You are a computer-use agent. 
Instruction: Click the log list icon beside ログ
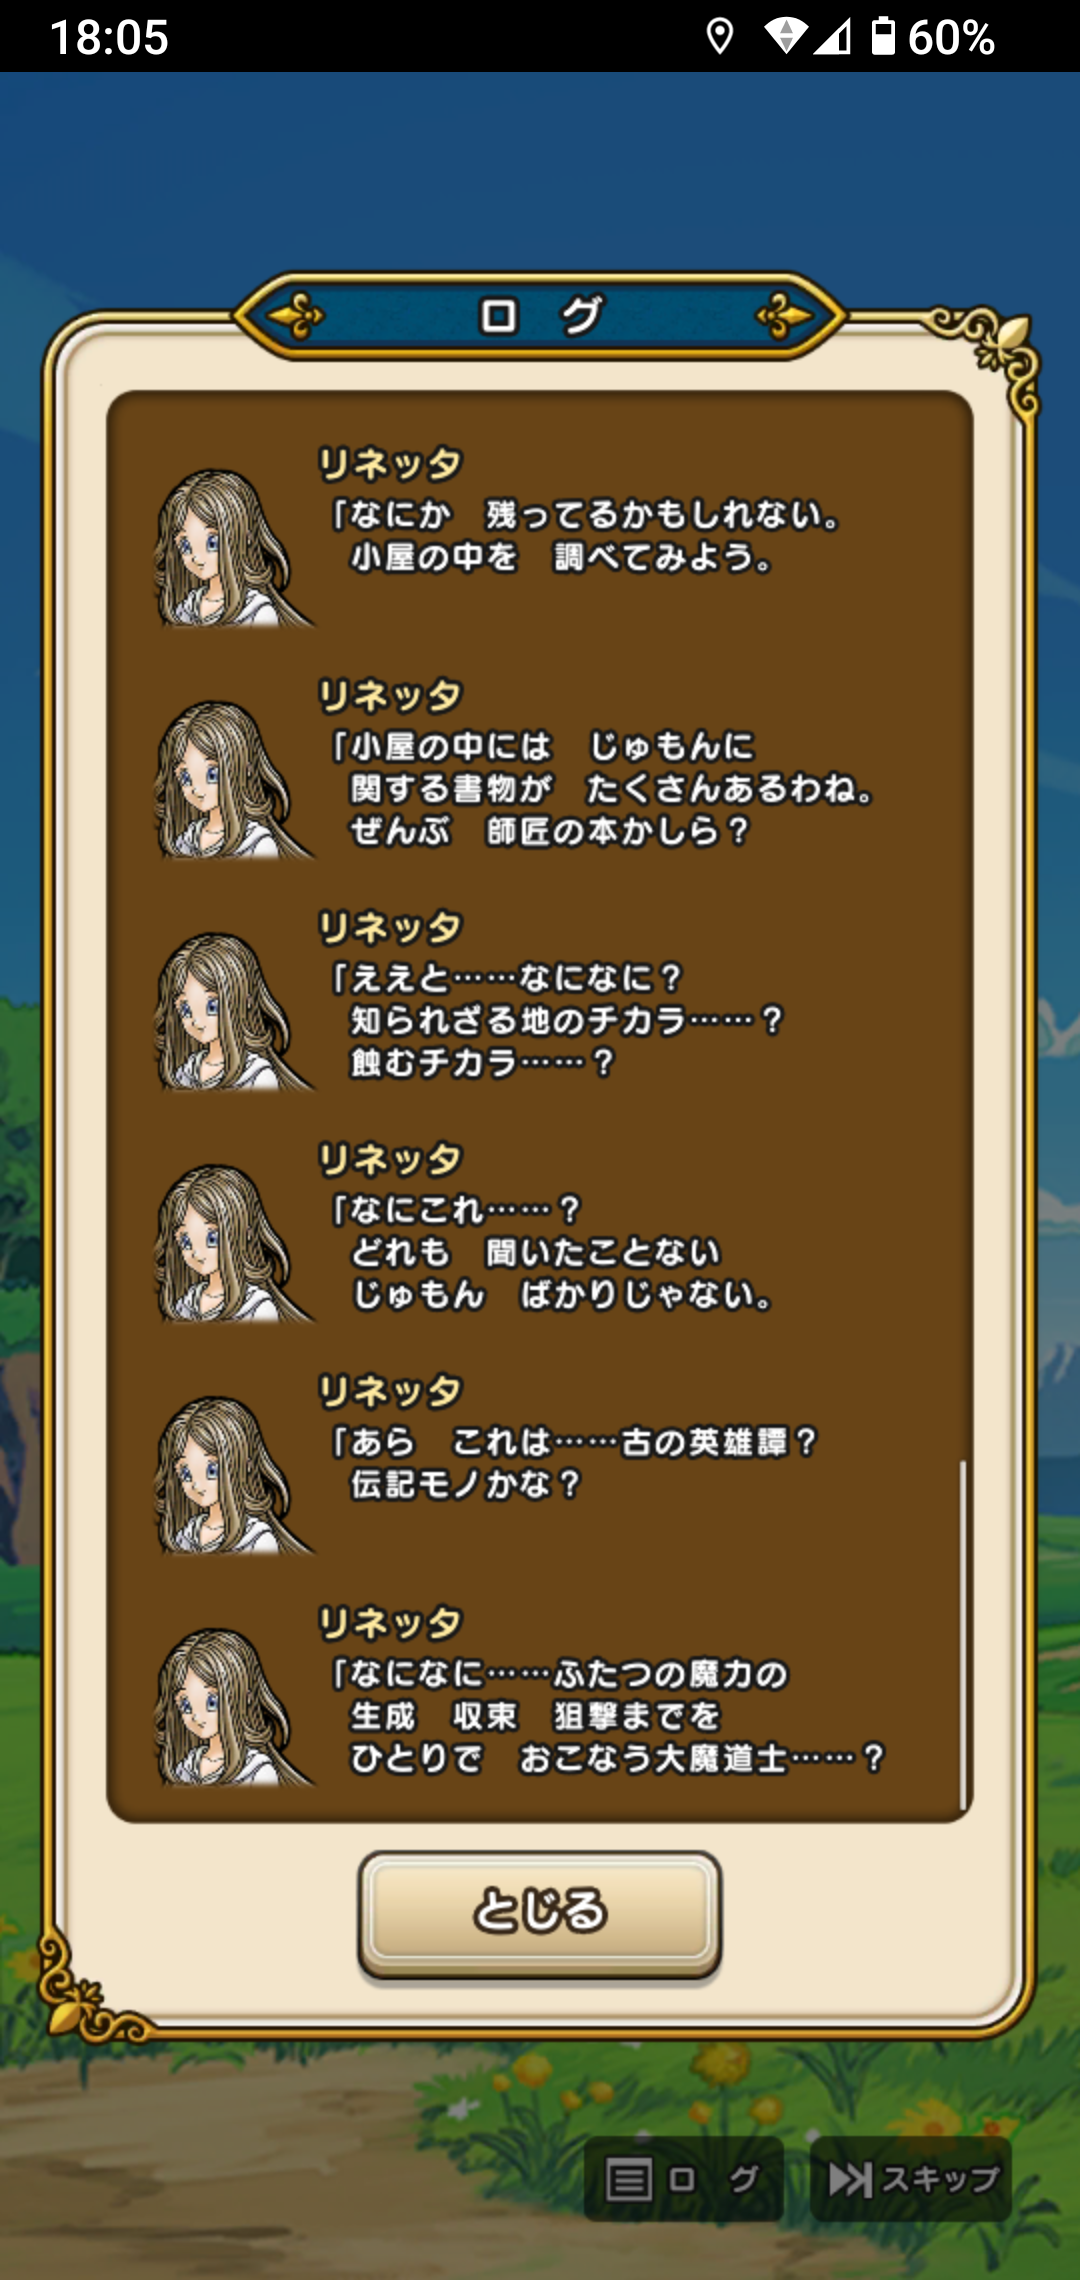pos(629,2180)
